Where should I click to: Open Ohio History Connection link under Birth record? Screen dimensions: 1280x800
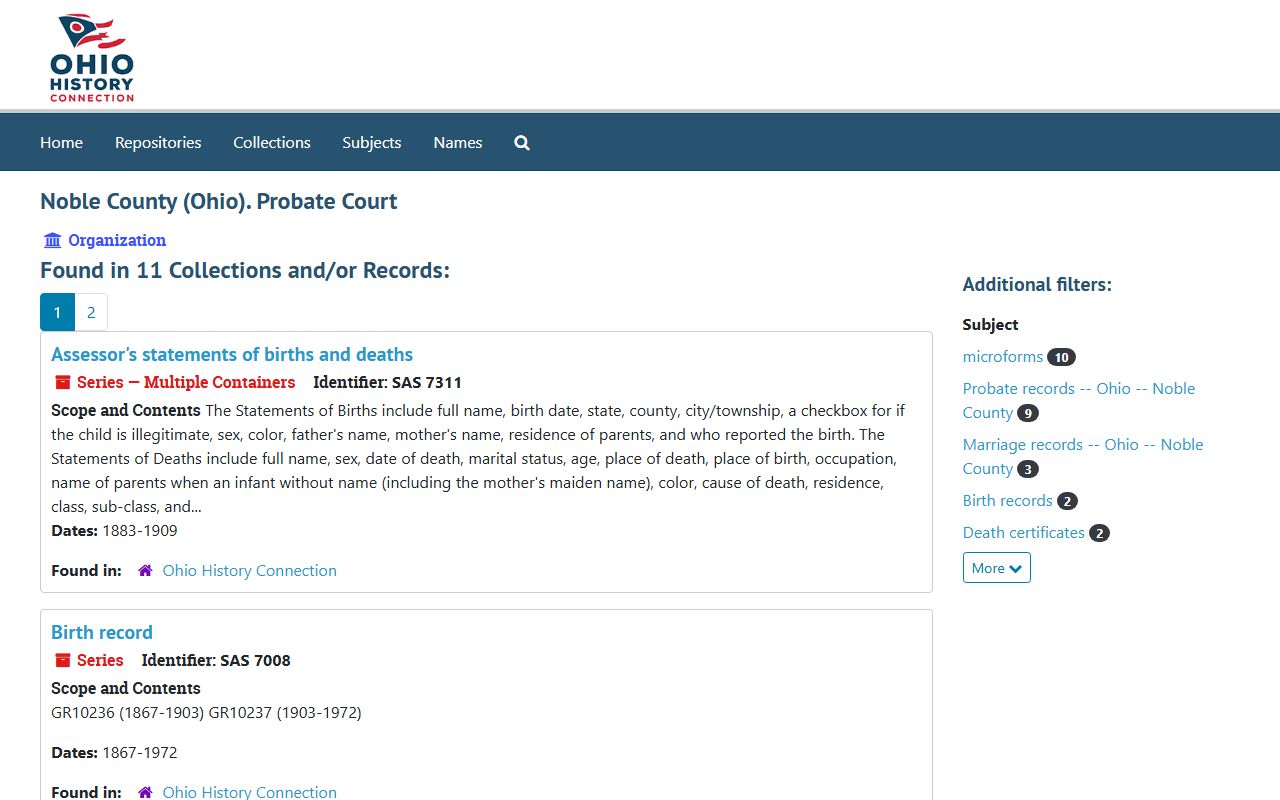coord(250,792)
